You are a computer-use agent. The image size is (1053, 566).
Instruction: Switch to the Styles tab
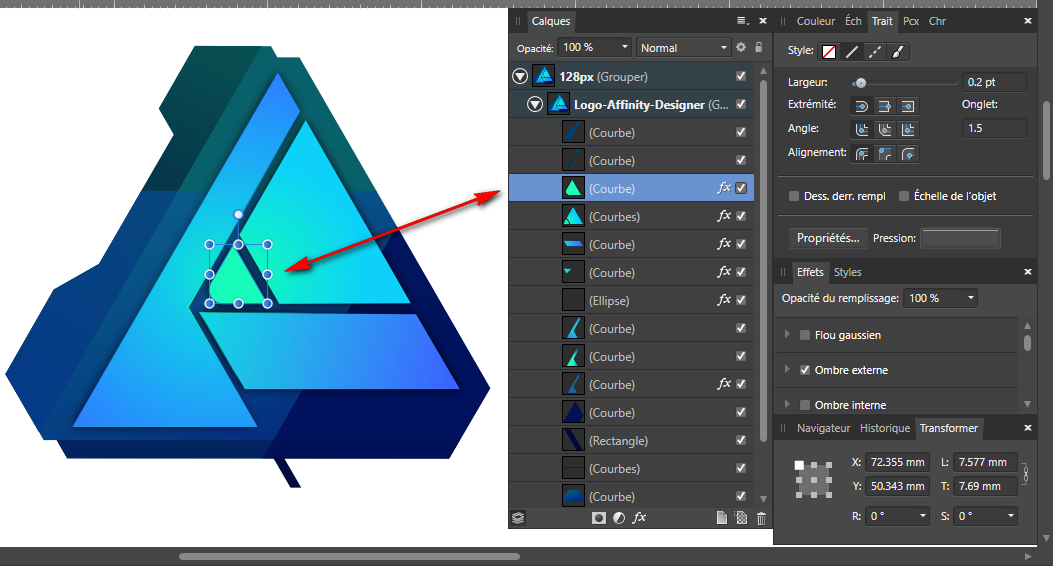click(x=847, y=272)
